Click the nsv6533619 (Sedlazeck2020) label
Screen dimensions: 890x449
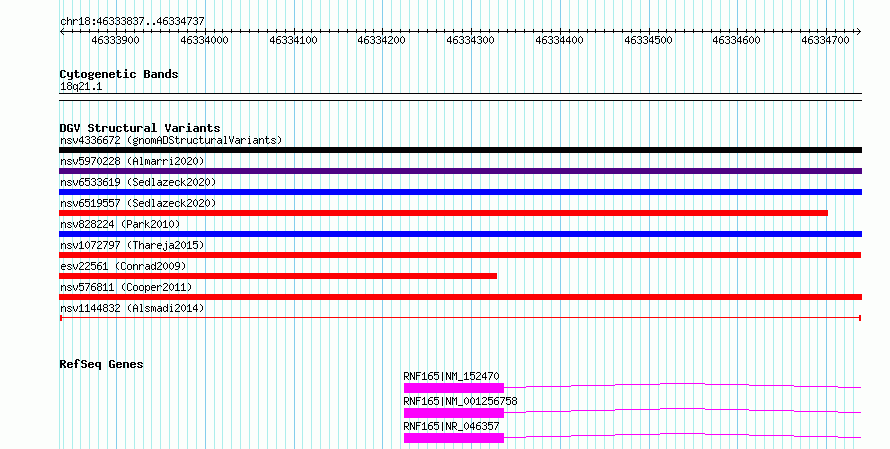tap(138, 182)
